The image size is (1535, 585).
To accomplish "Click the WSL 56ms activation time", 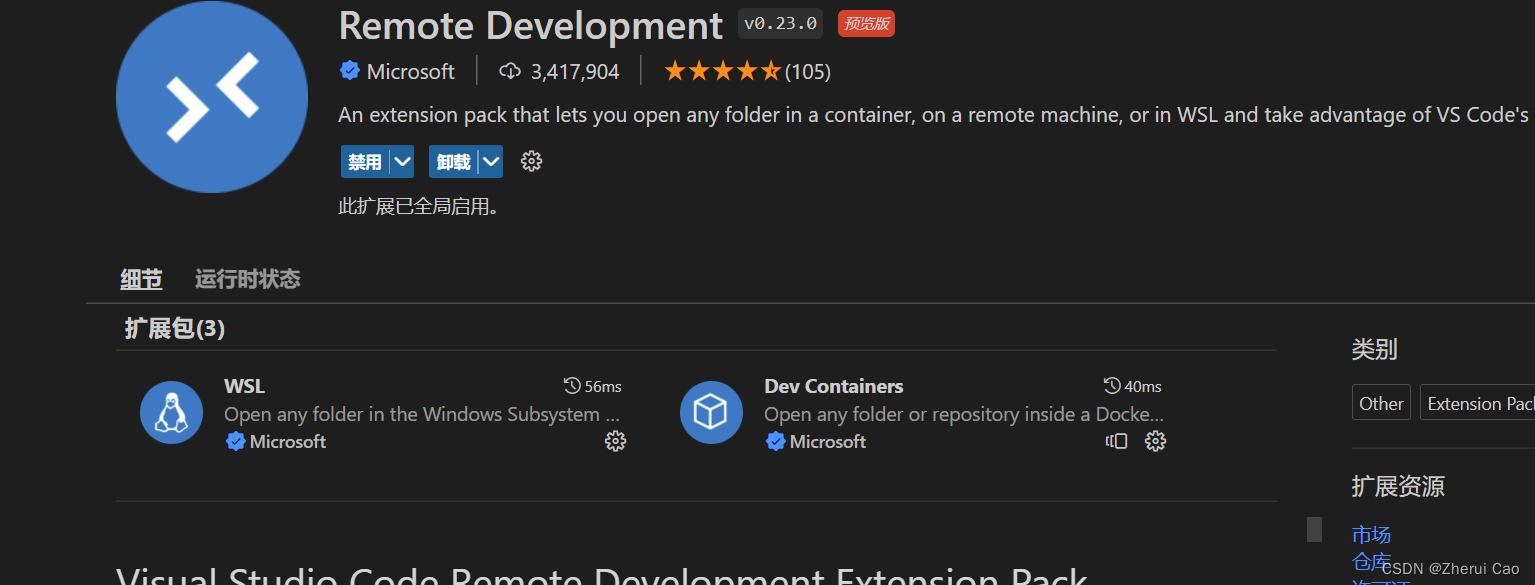I will tap(603, 386).
